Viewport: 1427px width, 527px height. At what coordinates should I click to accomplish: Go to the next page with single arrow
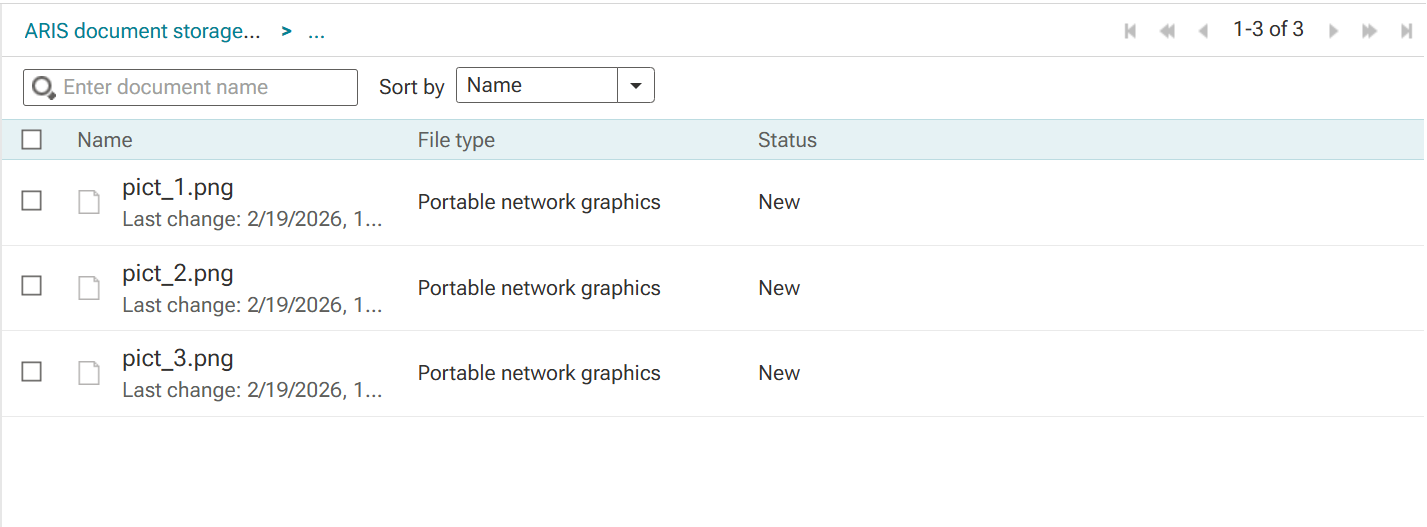coord(1333,31)
